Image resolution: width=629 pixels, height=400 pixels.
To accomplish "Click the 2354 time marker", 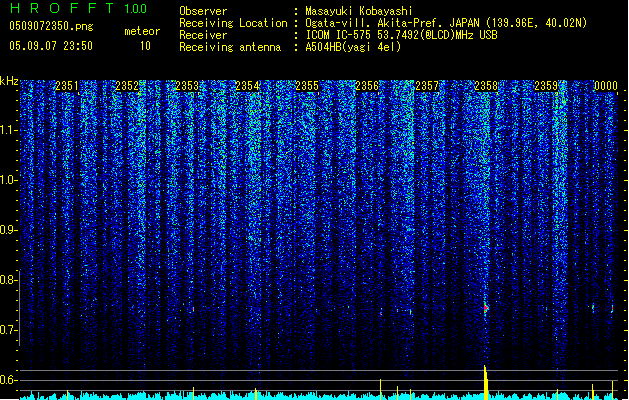I will pos(247,86).
